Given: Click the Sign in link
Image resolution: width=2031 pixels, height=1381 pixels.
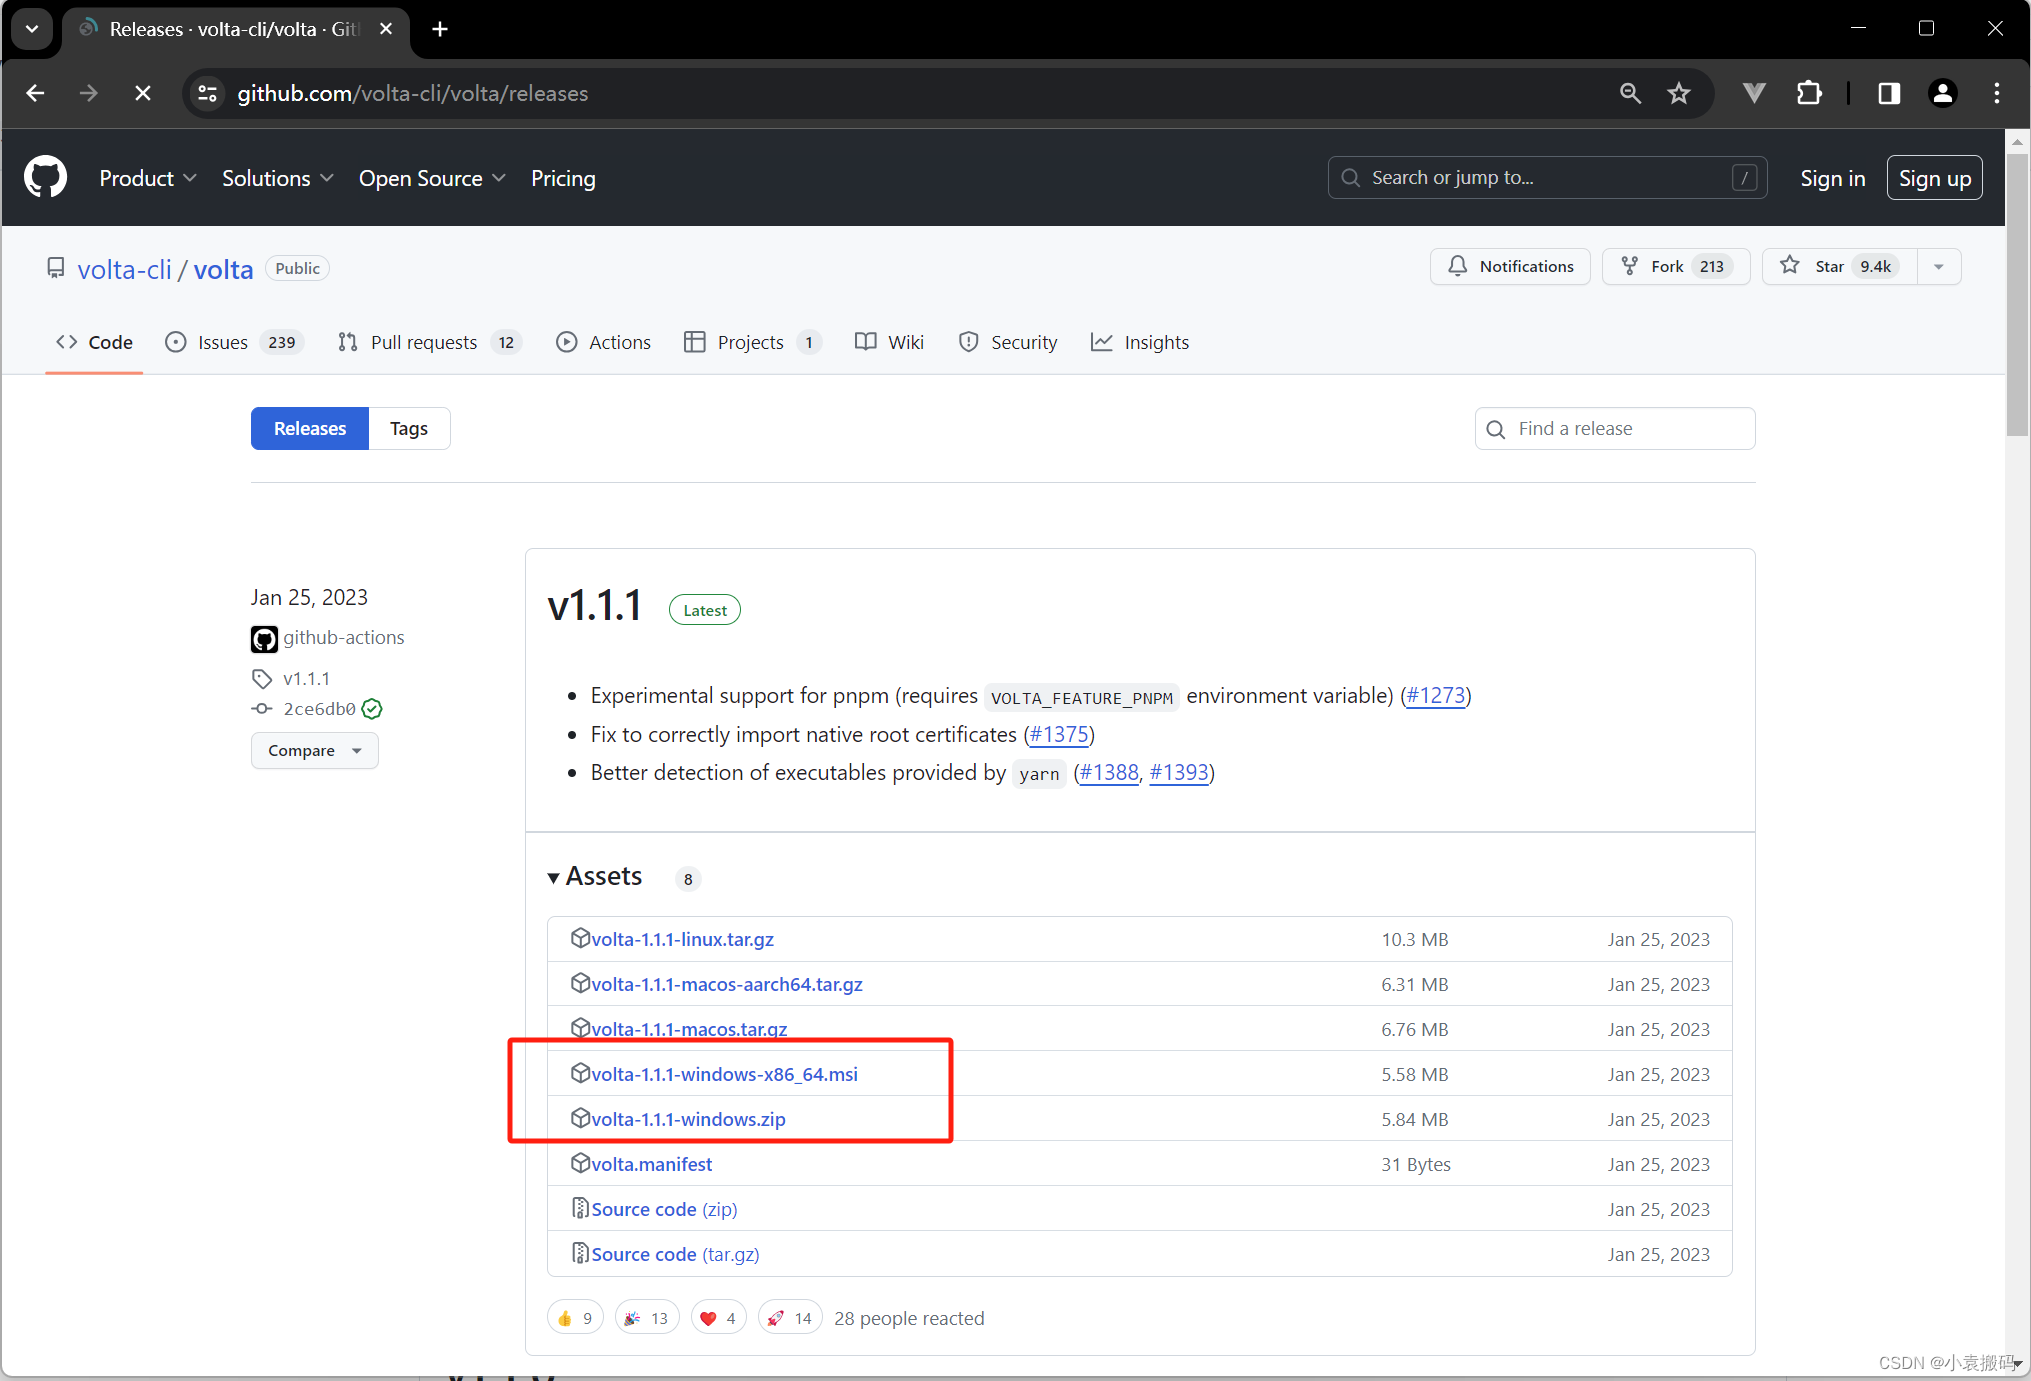Looking at the screenshot, I should tap(1832, 178).
